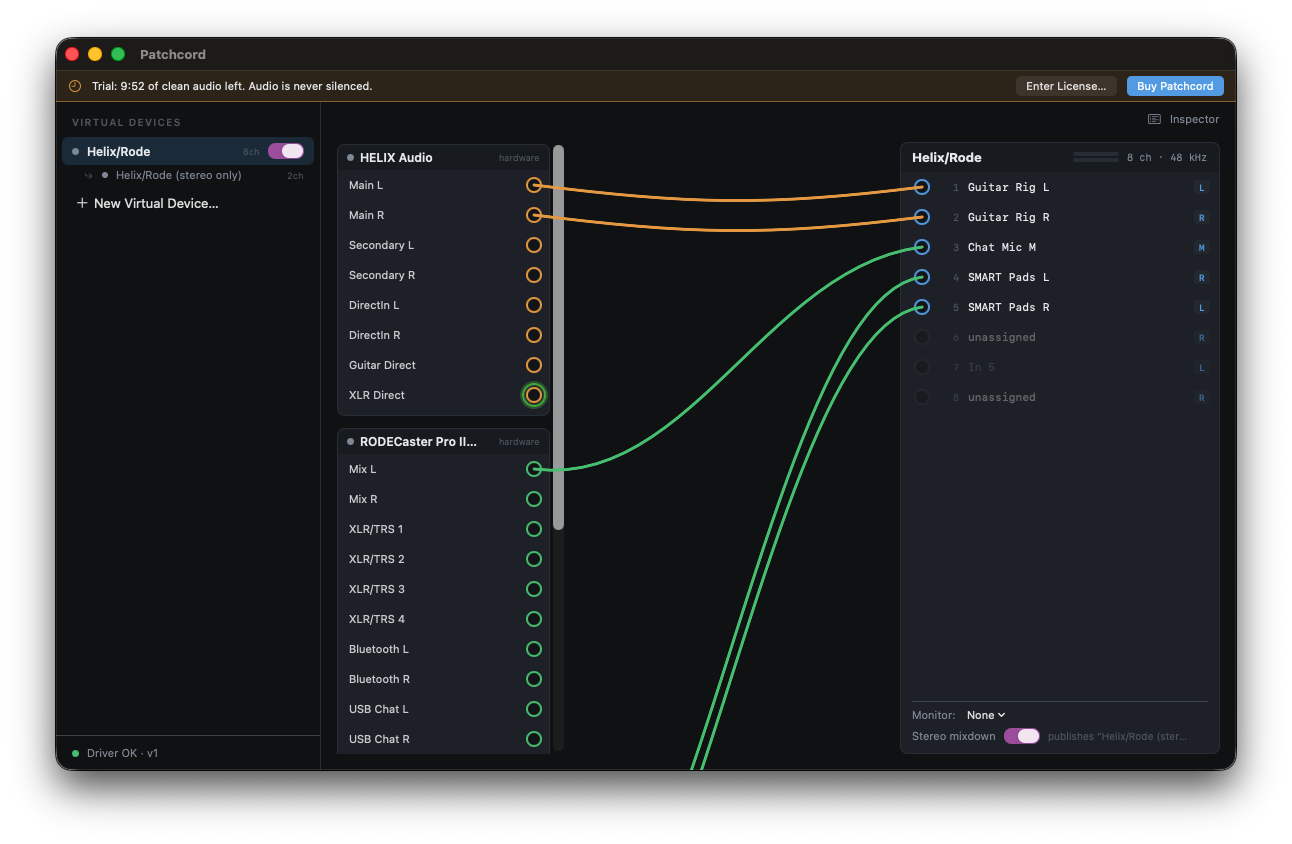
Task: Select the Bluetooth R port circle
Action: (x=534, y=679)
